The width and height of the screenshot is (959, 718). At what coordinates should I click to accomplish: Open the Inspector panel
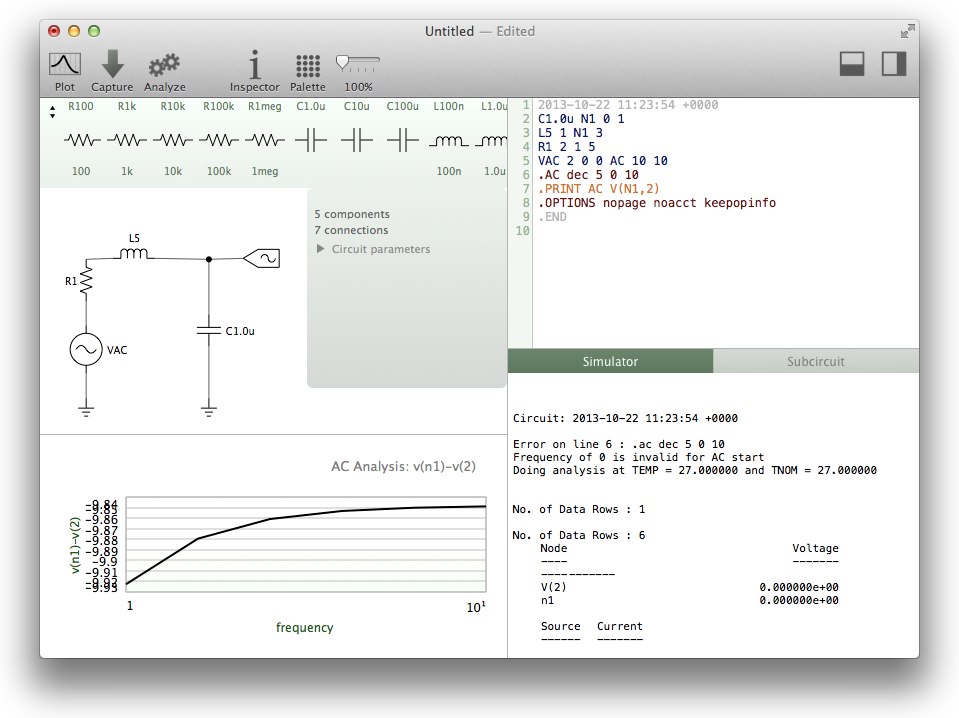click(x=254, y=66)
